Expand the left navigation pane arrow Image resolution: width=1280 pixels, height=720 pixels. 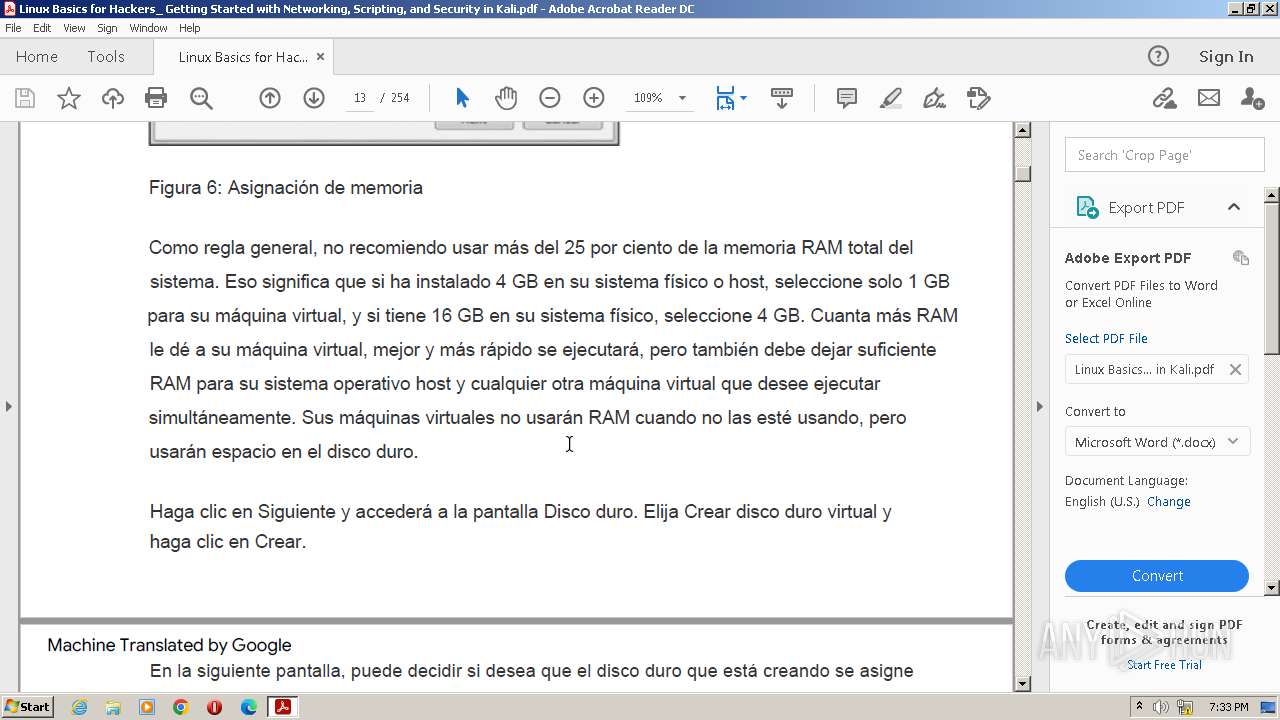pyautogui.click(x=9, y=406)
